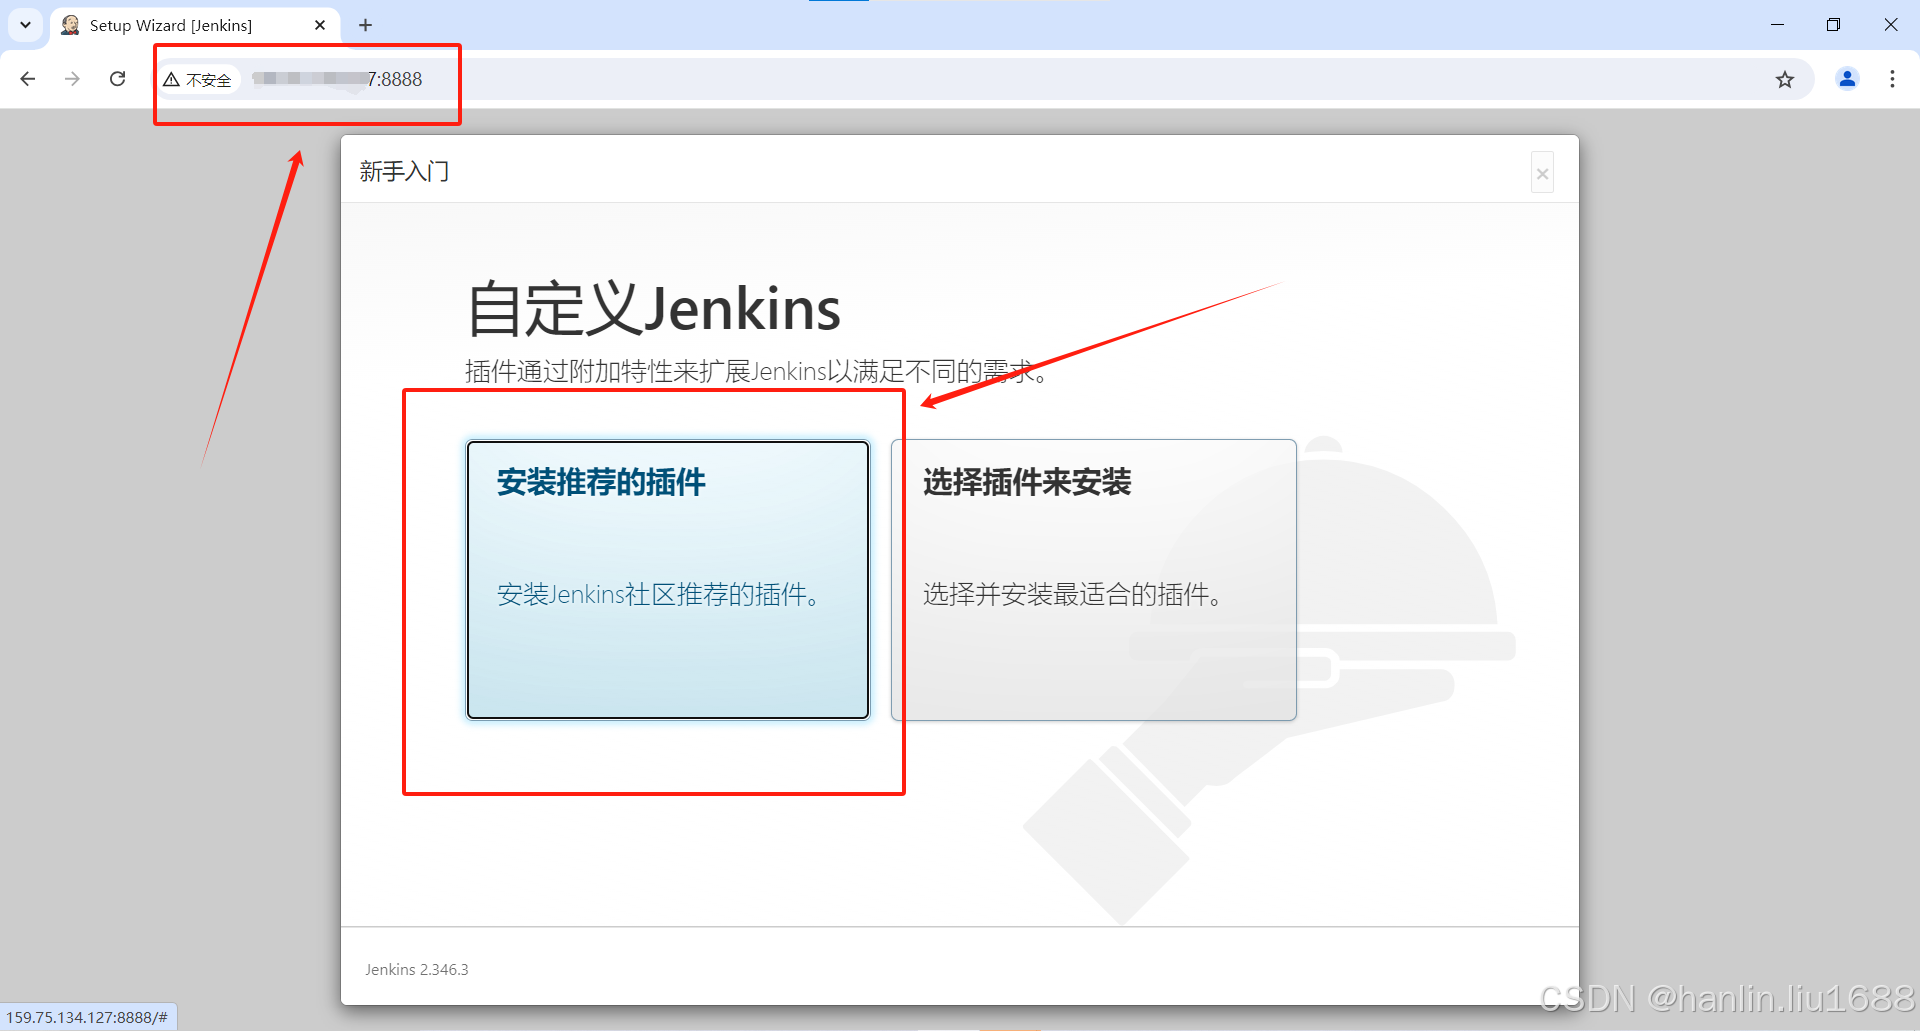Choose 安装推荐的插件 option
1920x1031 pixels.
[668, 580]
